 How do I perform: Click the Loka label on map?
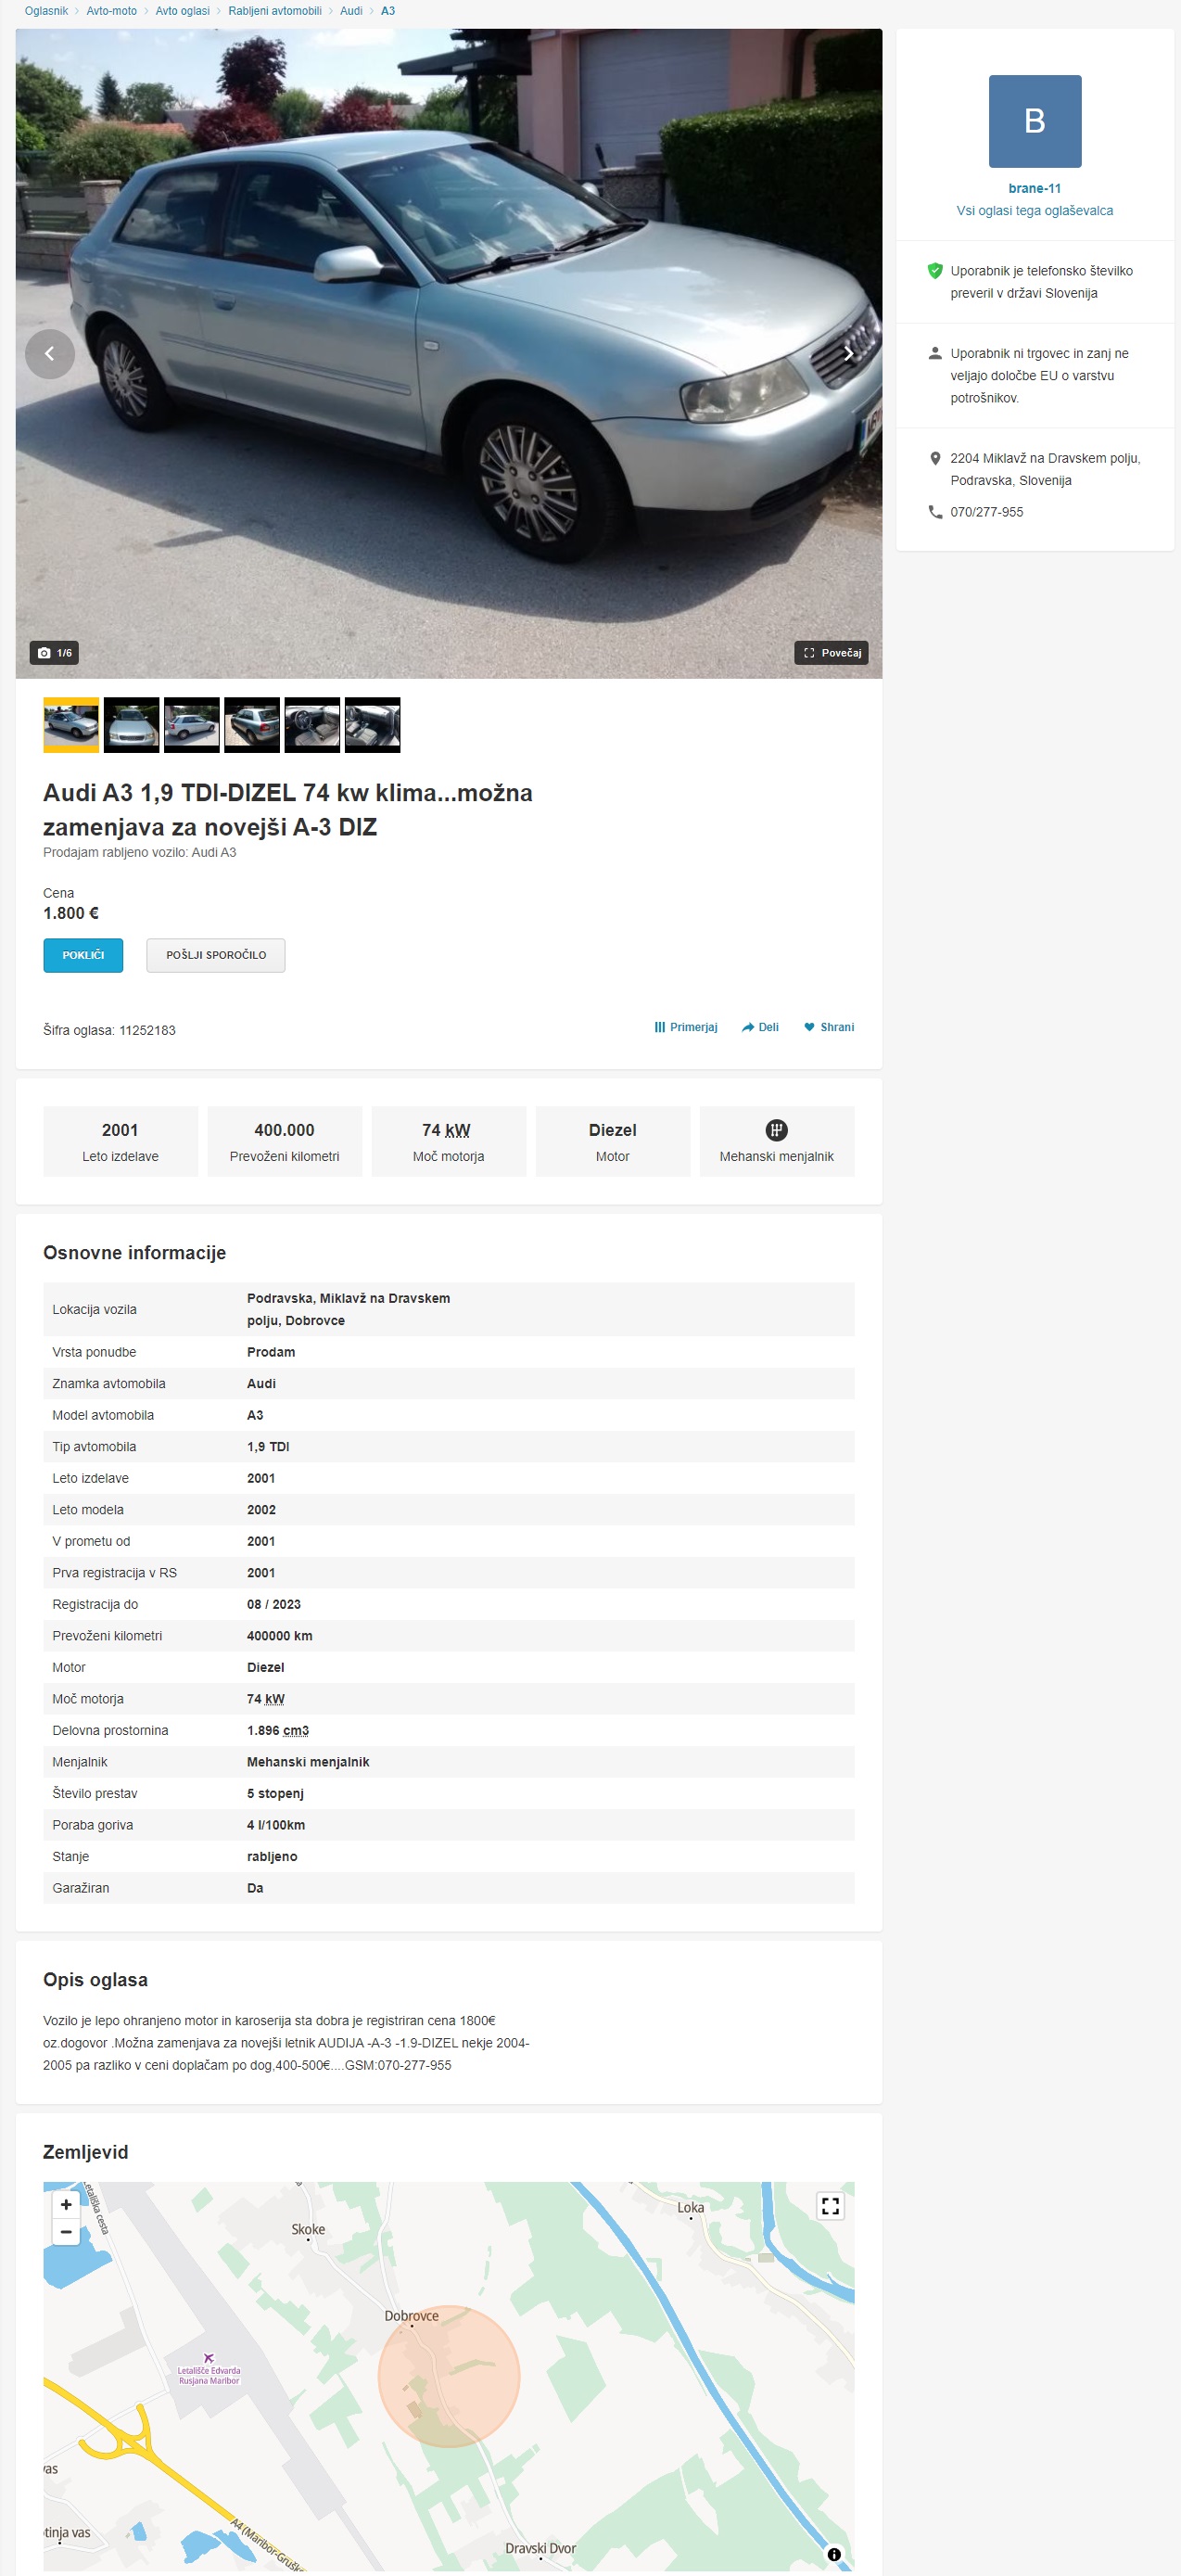tap(691, 2207)
